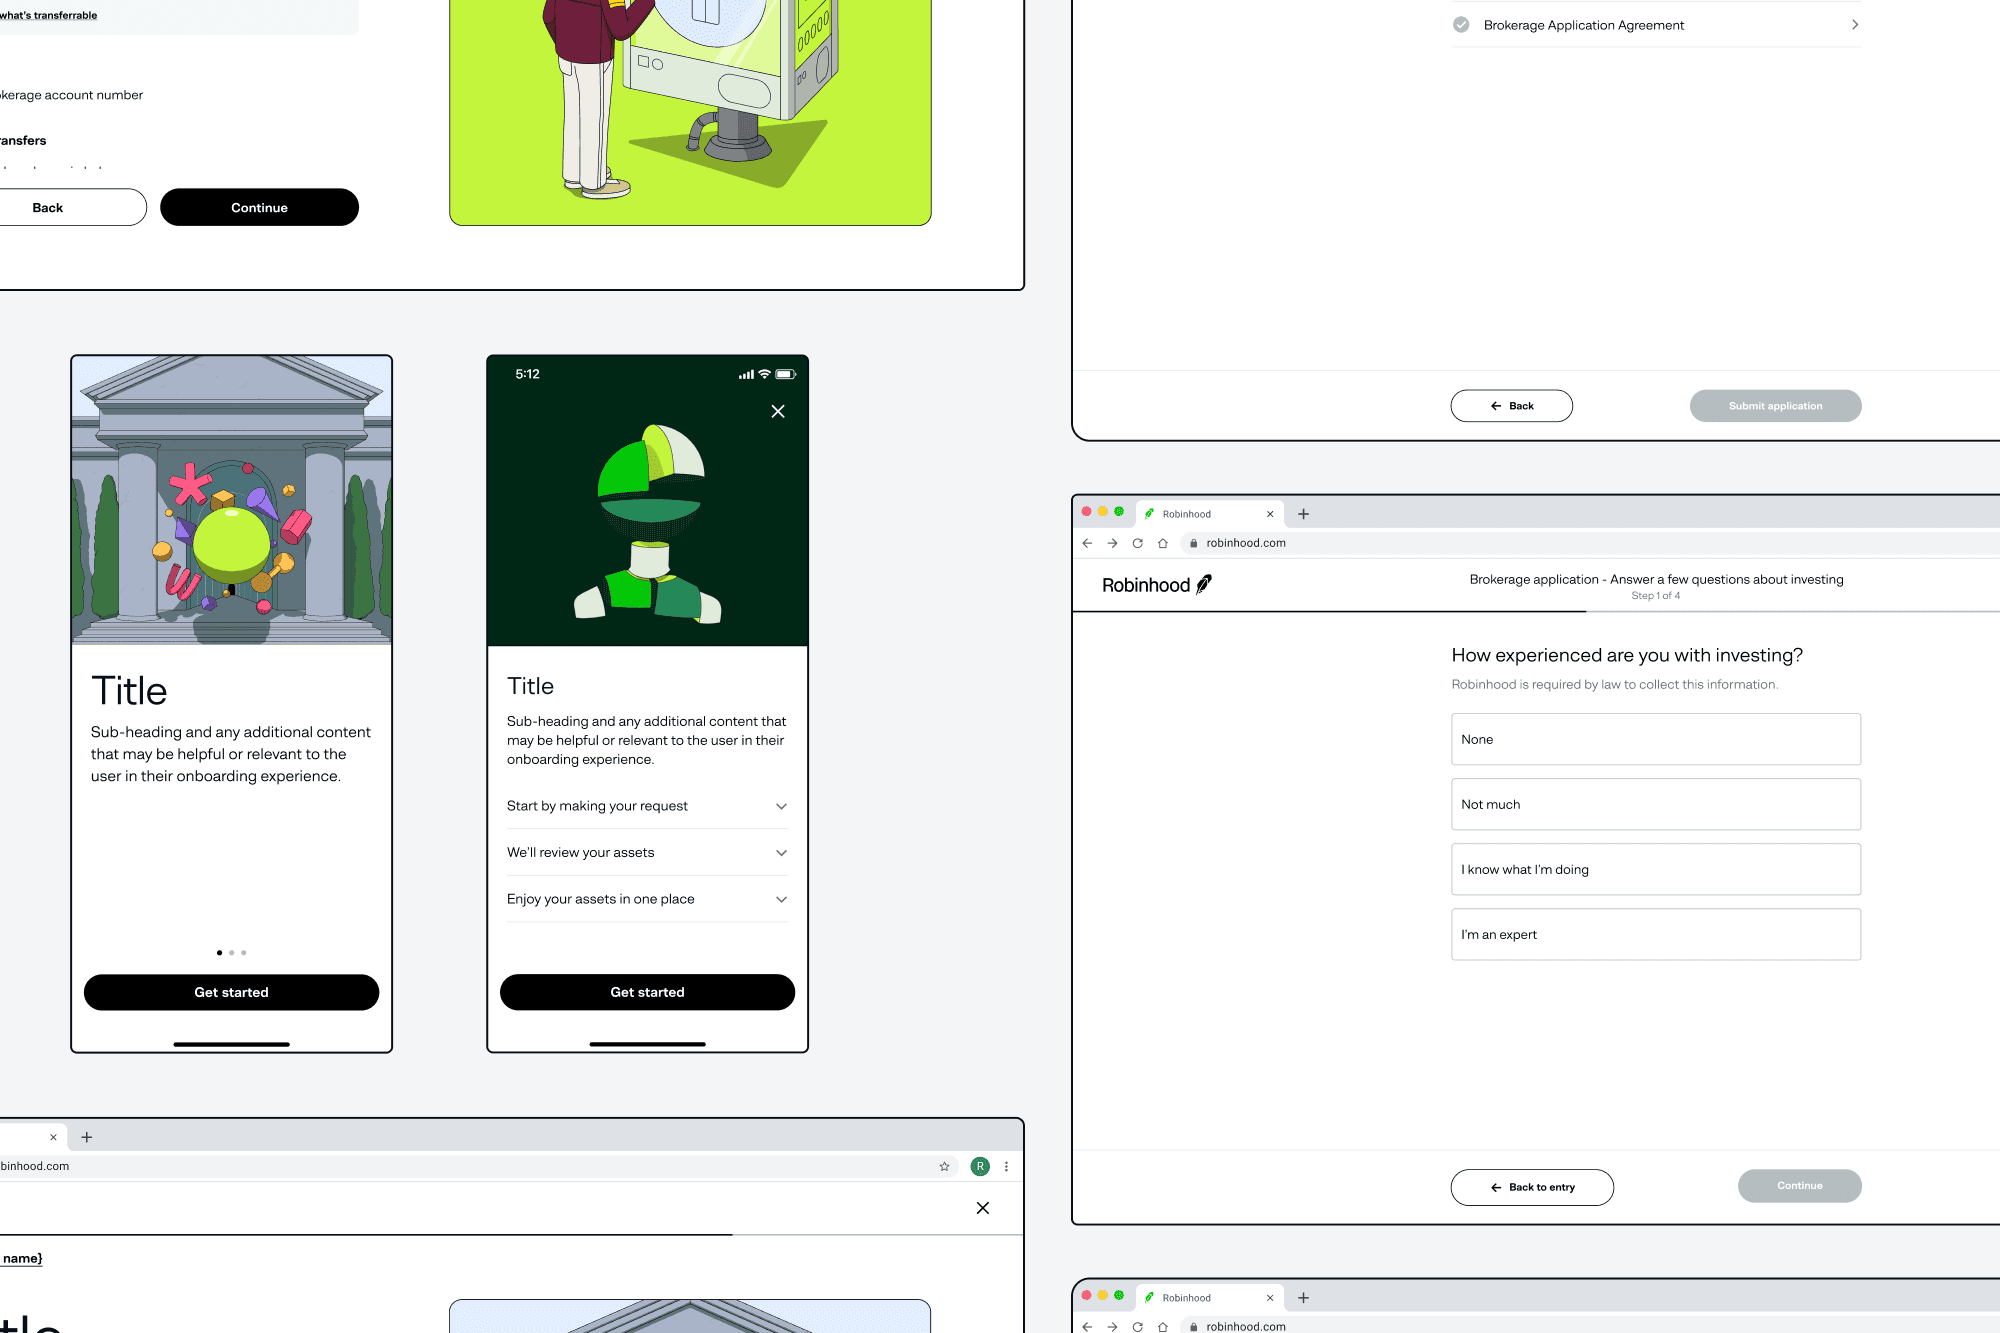Close Robinhood tab in bottom-right browser window
The width and height of the screenshot is (2000, 1333).
[x=1270, y=1298]
